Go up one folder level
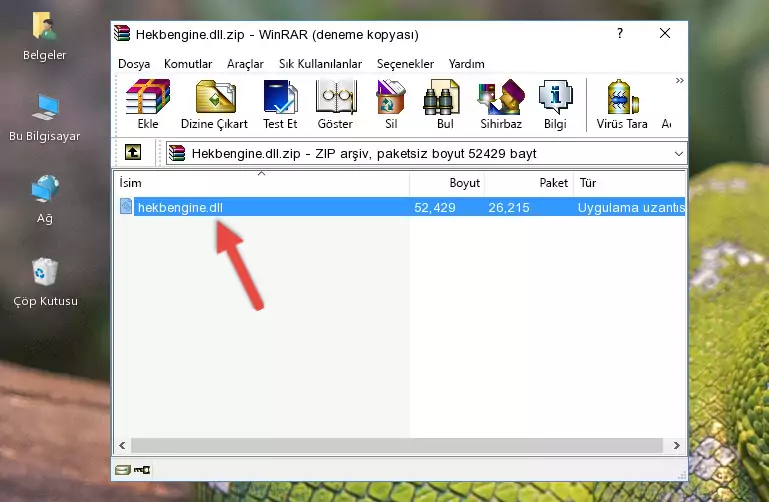The height and width of the screenshot is (502, 769). pyautogui.click(x=133, y=152)
